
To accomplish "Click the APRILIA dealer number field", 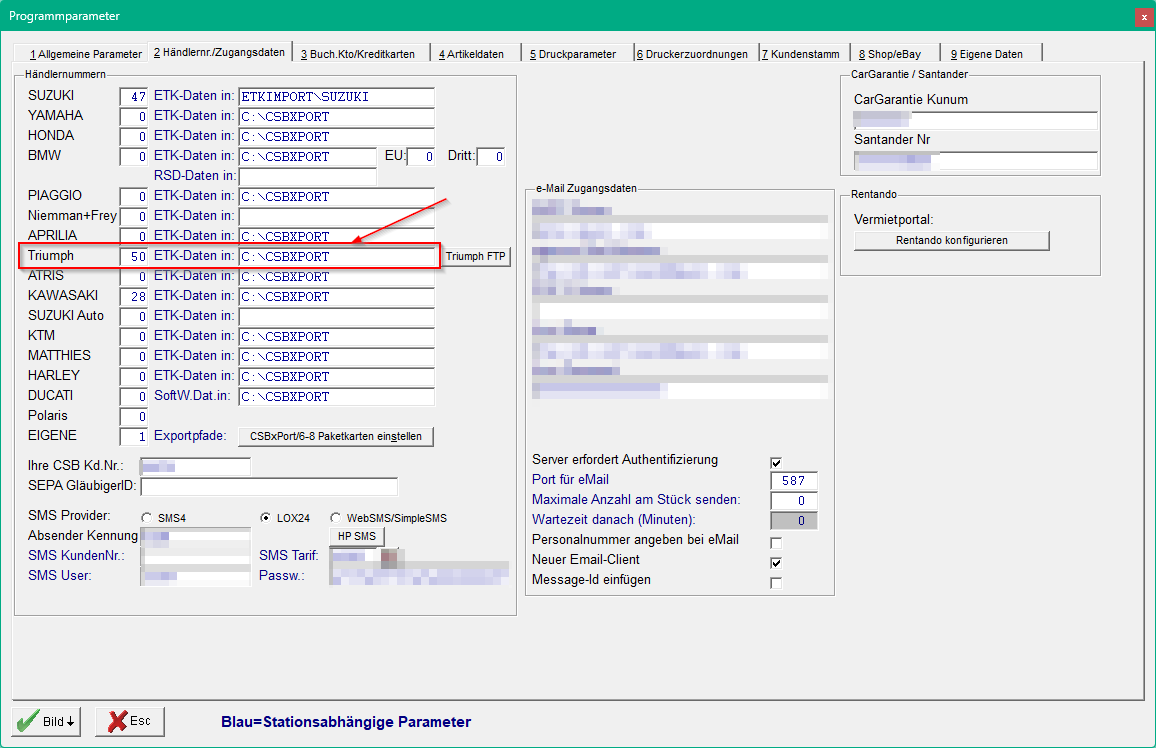I will point(133,237).
